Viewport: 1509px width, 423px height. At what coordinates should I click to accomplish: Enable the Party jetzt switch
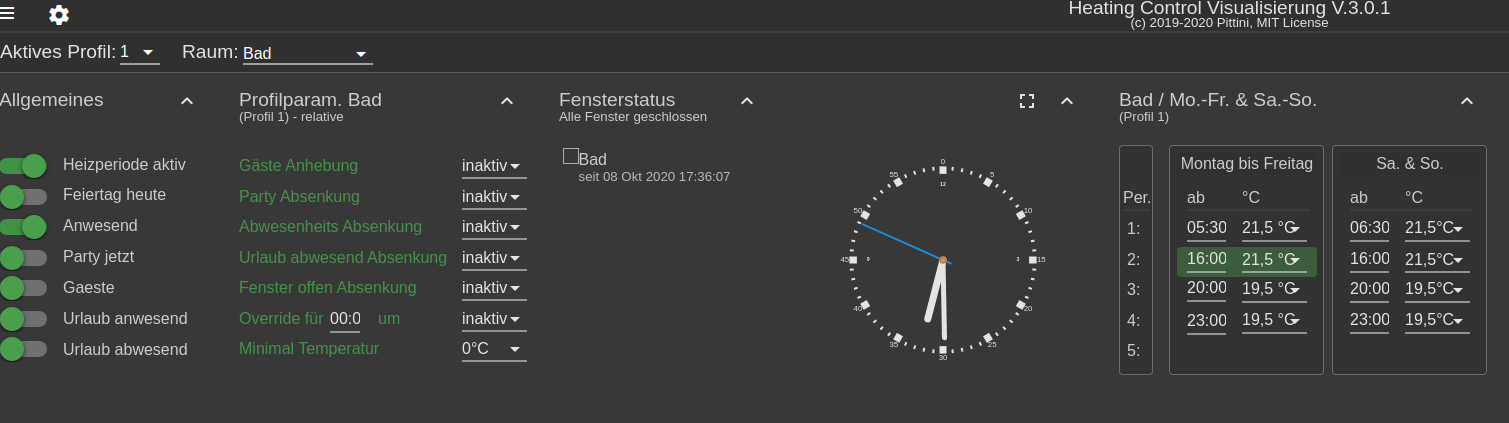point(24,257)
